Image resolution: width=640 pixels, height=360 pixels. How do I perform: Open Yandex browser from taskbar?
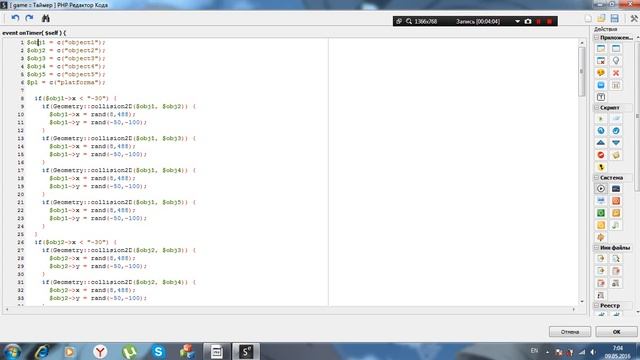coord(100,351)
